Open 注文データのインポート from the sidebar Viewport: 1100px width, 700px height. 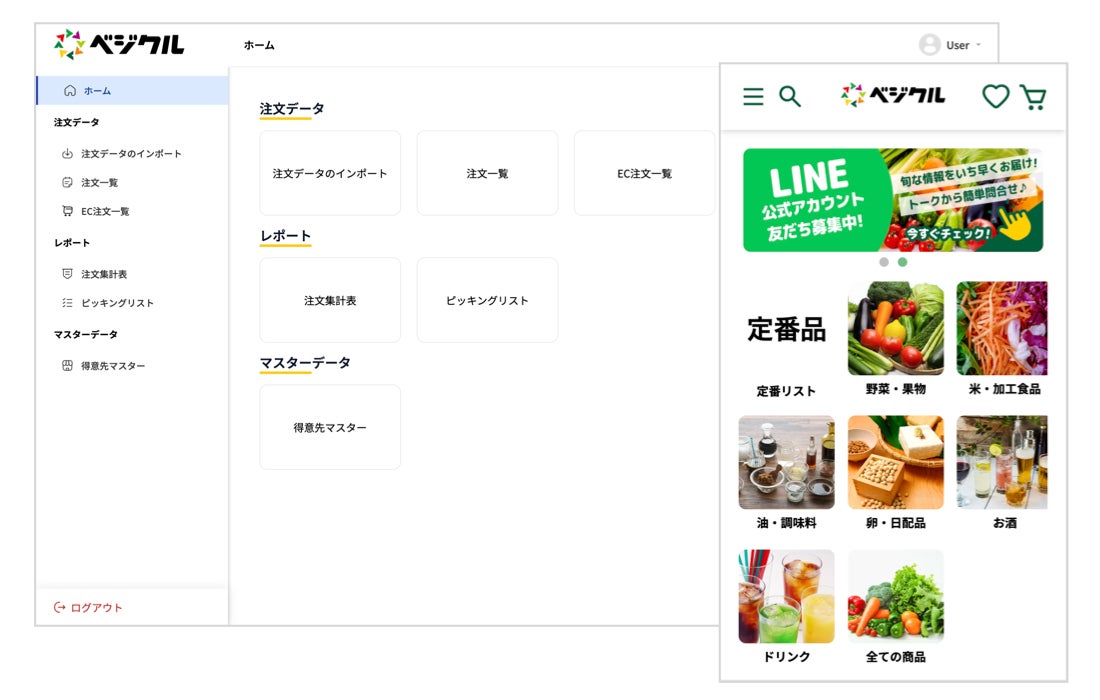[x=131, y=154]
